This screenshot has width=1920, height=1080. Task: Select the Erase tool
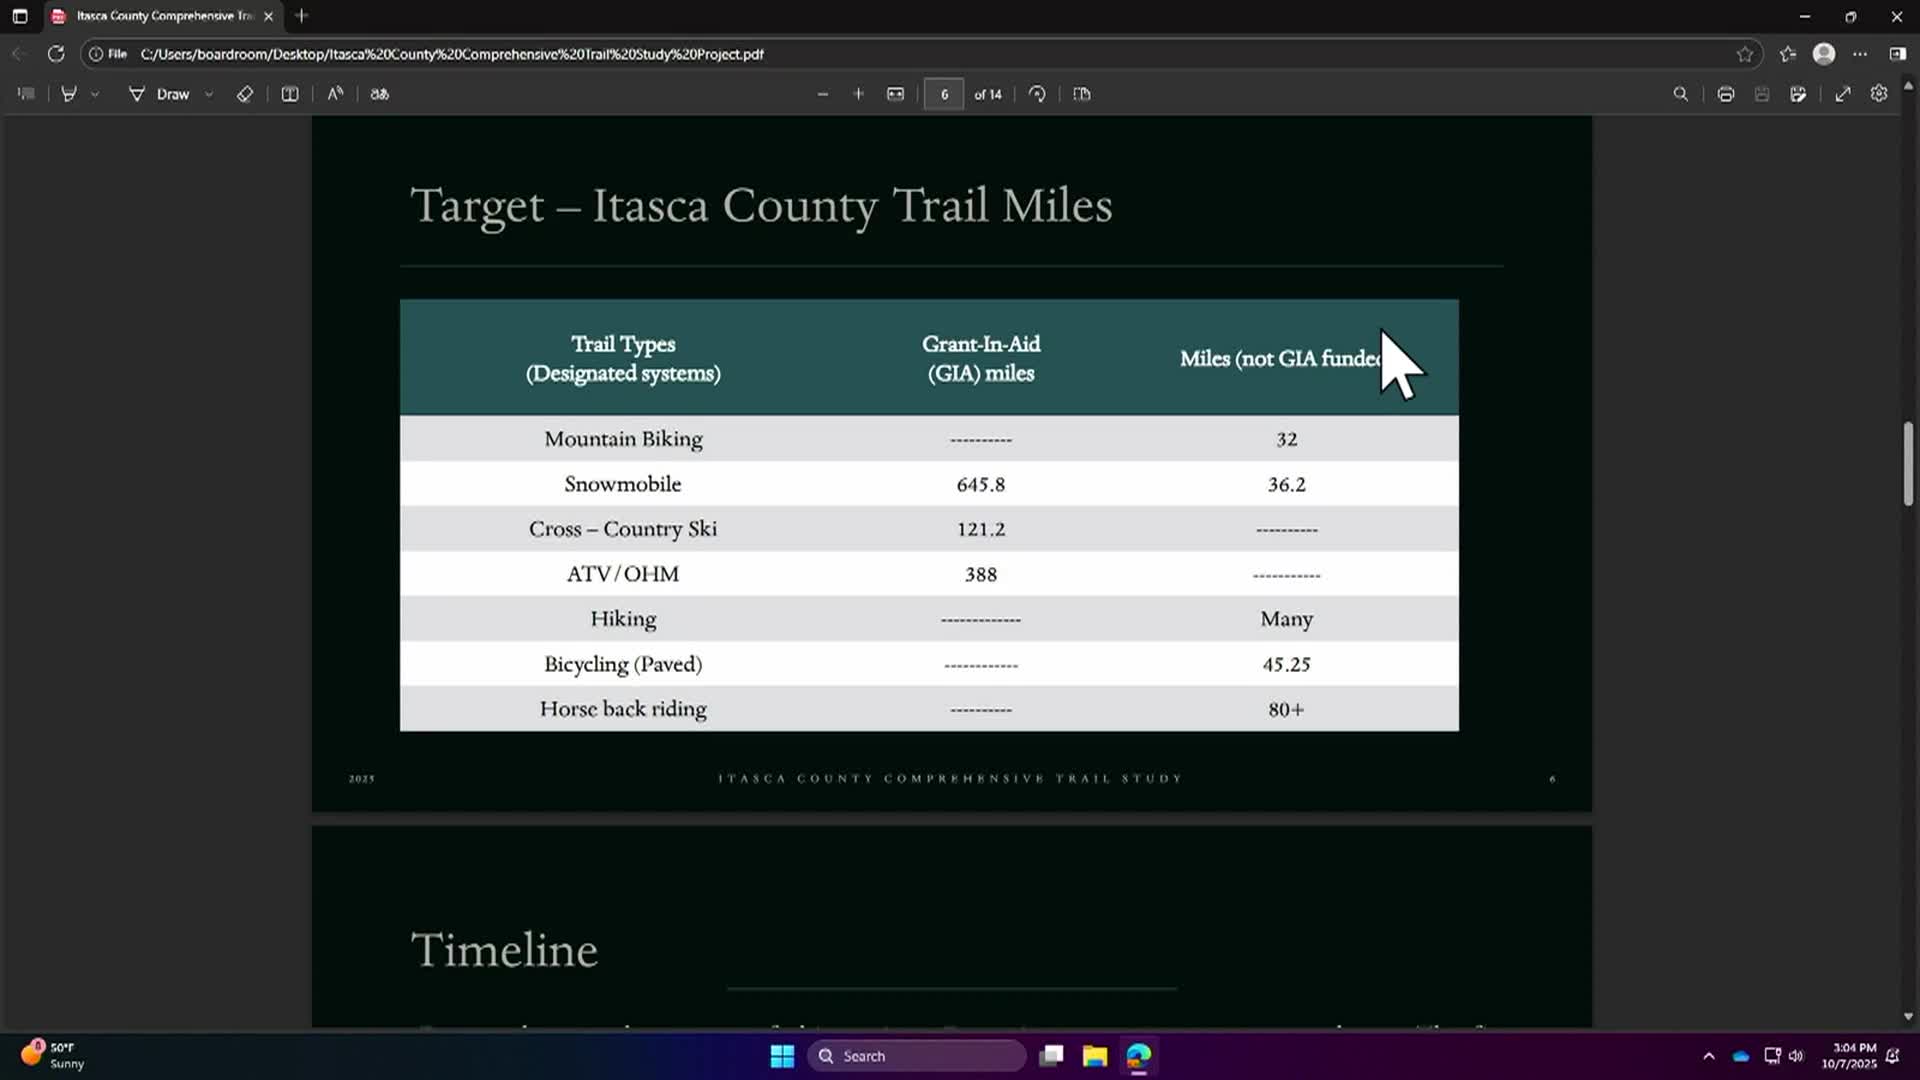[x=245, y=94]
